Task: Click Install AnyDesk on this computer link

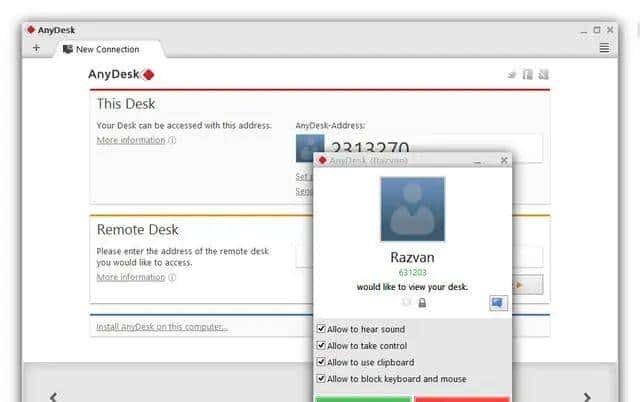Action: (x=162, y=327)
